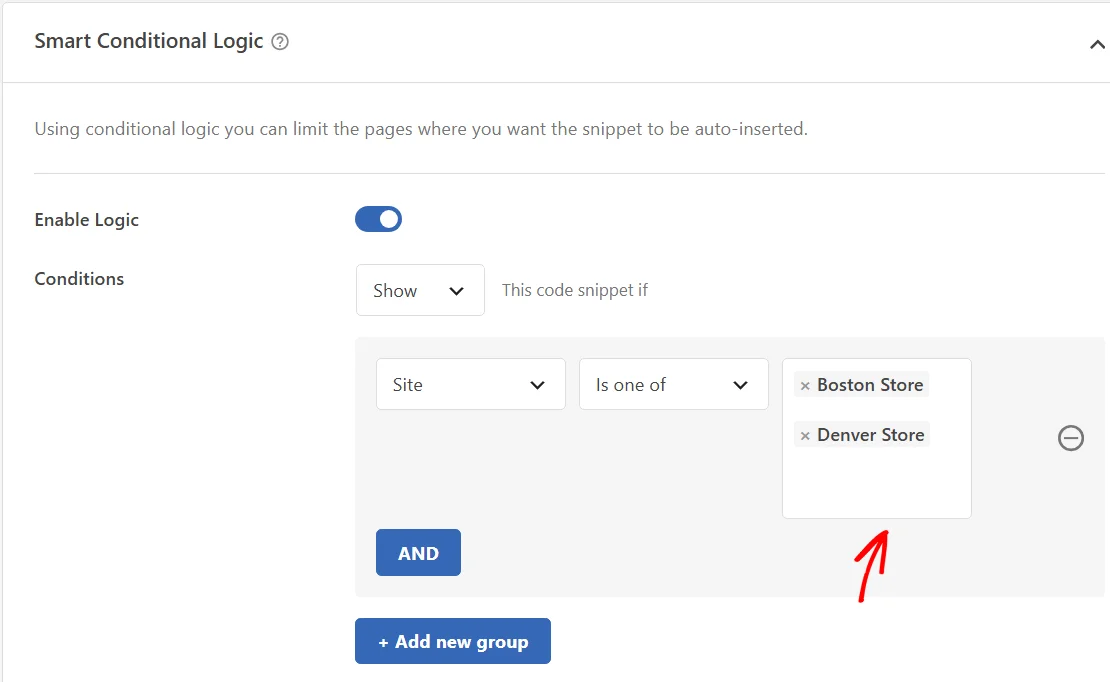1110x682 pixels.
Task: Click Add new group button
Action: point(453,641)
